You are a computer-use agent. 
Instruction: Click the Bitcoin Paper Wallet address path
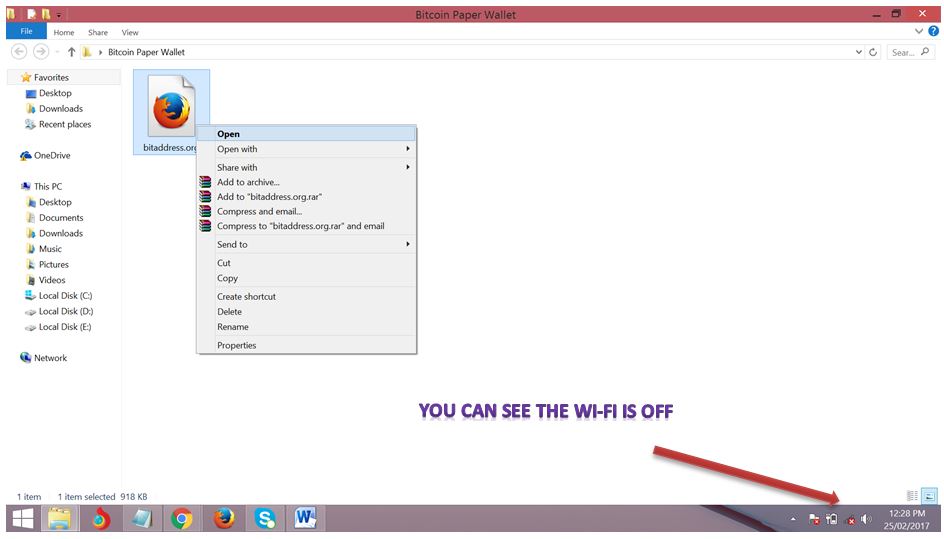tap(146, 52)
